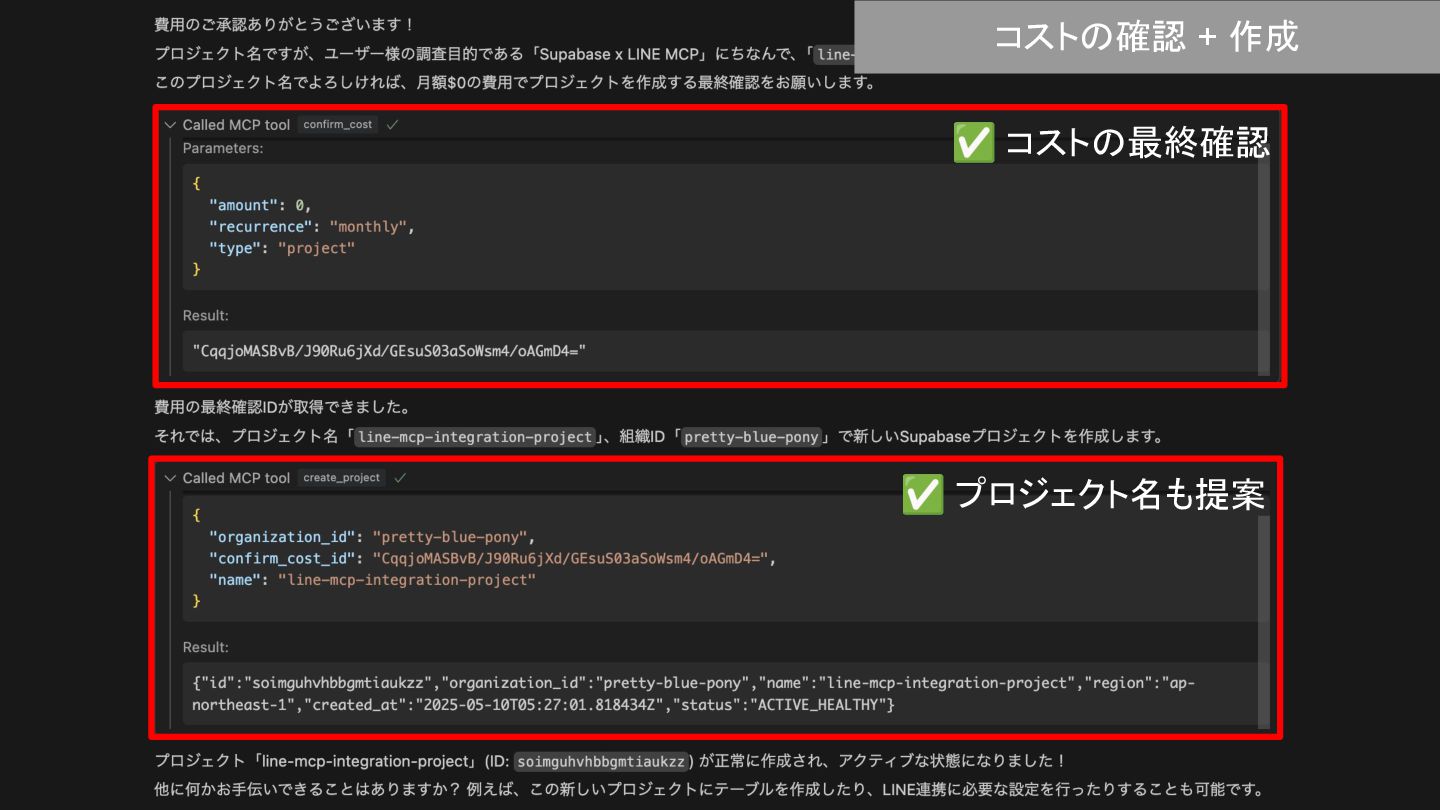This screenshot has width=1440, height=810.
Task: Click the message "費用の最終確認IDが取得できました。"
Action: tap(283, 408)
